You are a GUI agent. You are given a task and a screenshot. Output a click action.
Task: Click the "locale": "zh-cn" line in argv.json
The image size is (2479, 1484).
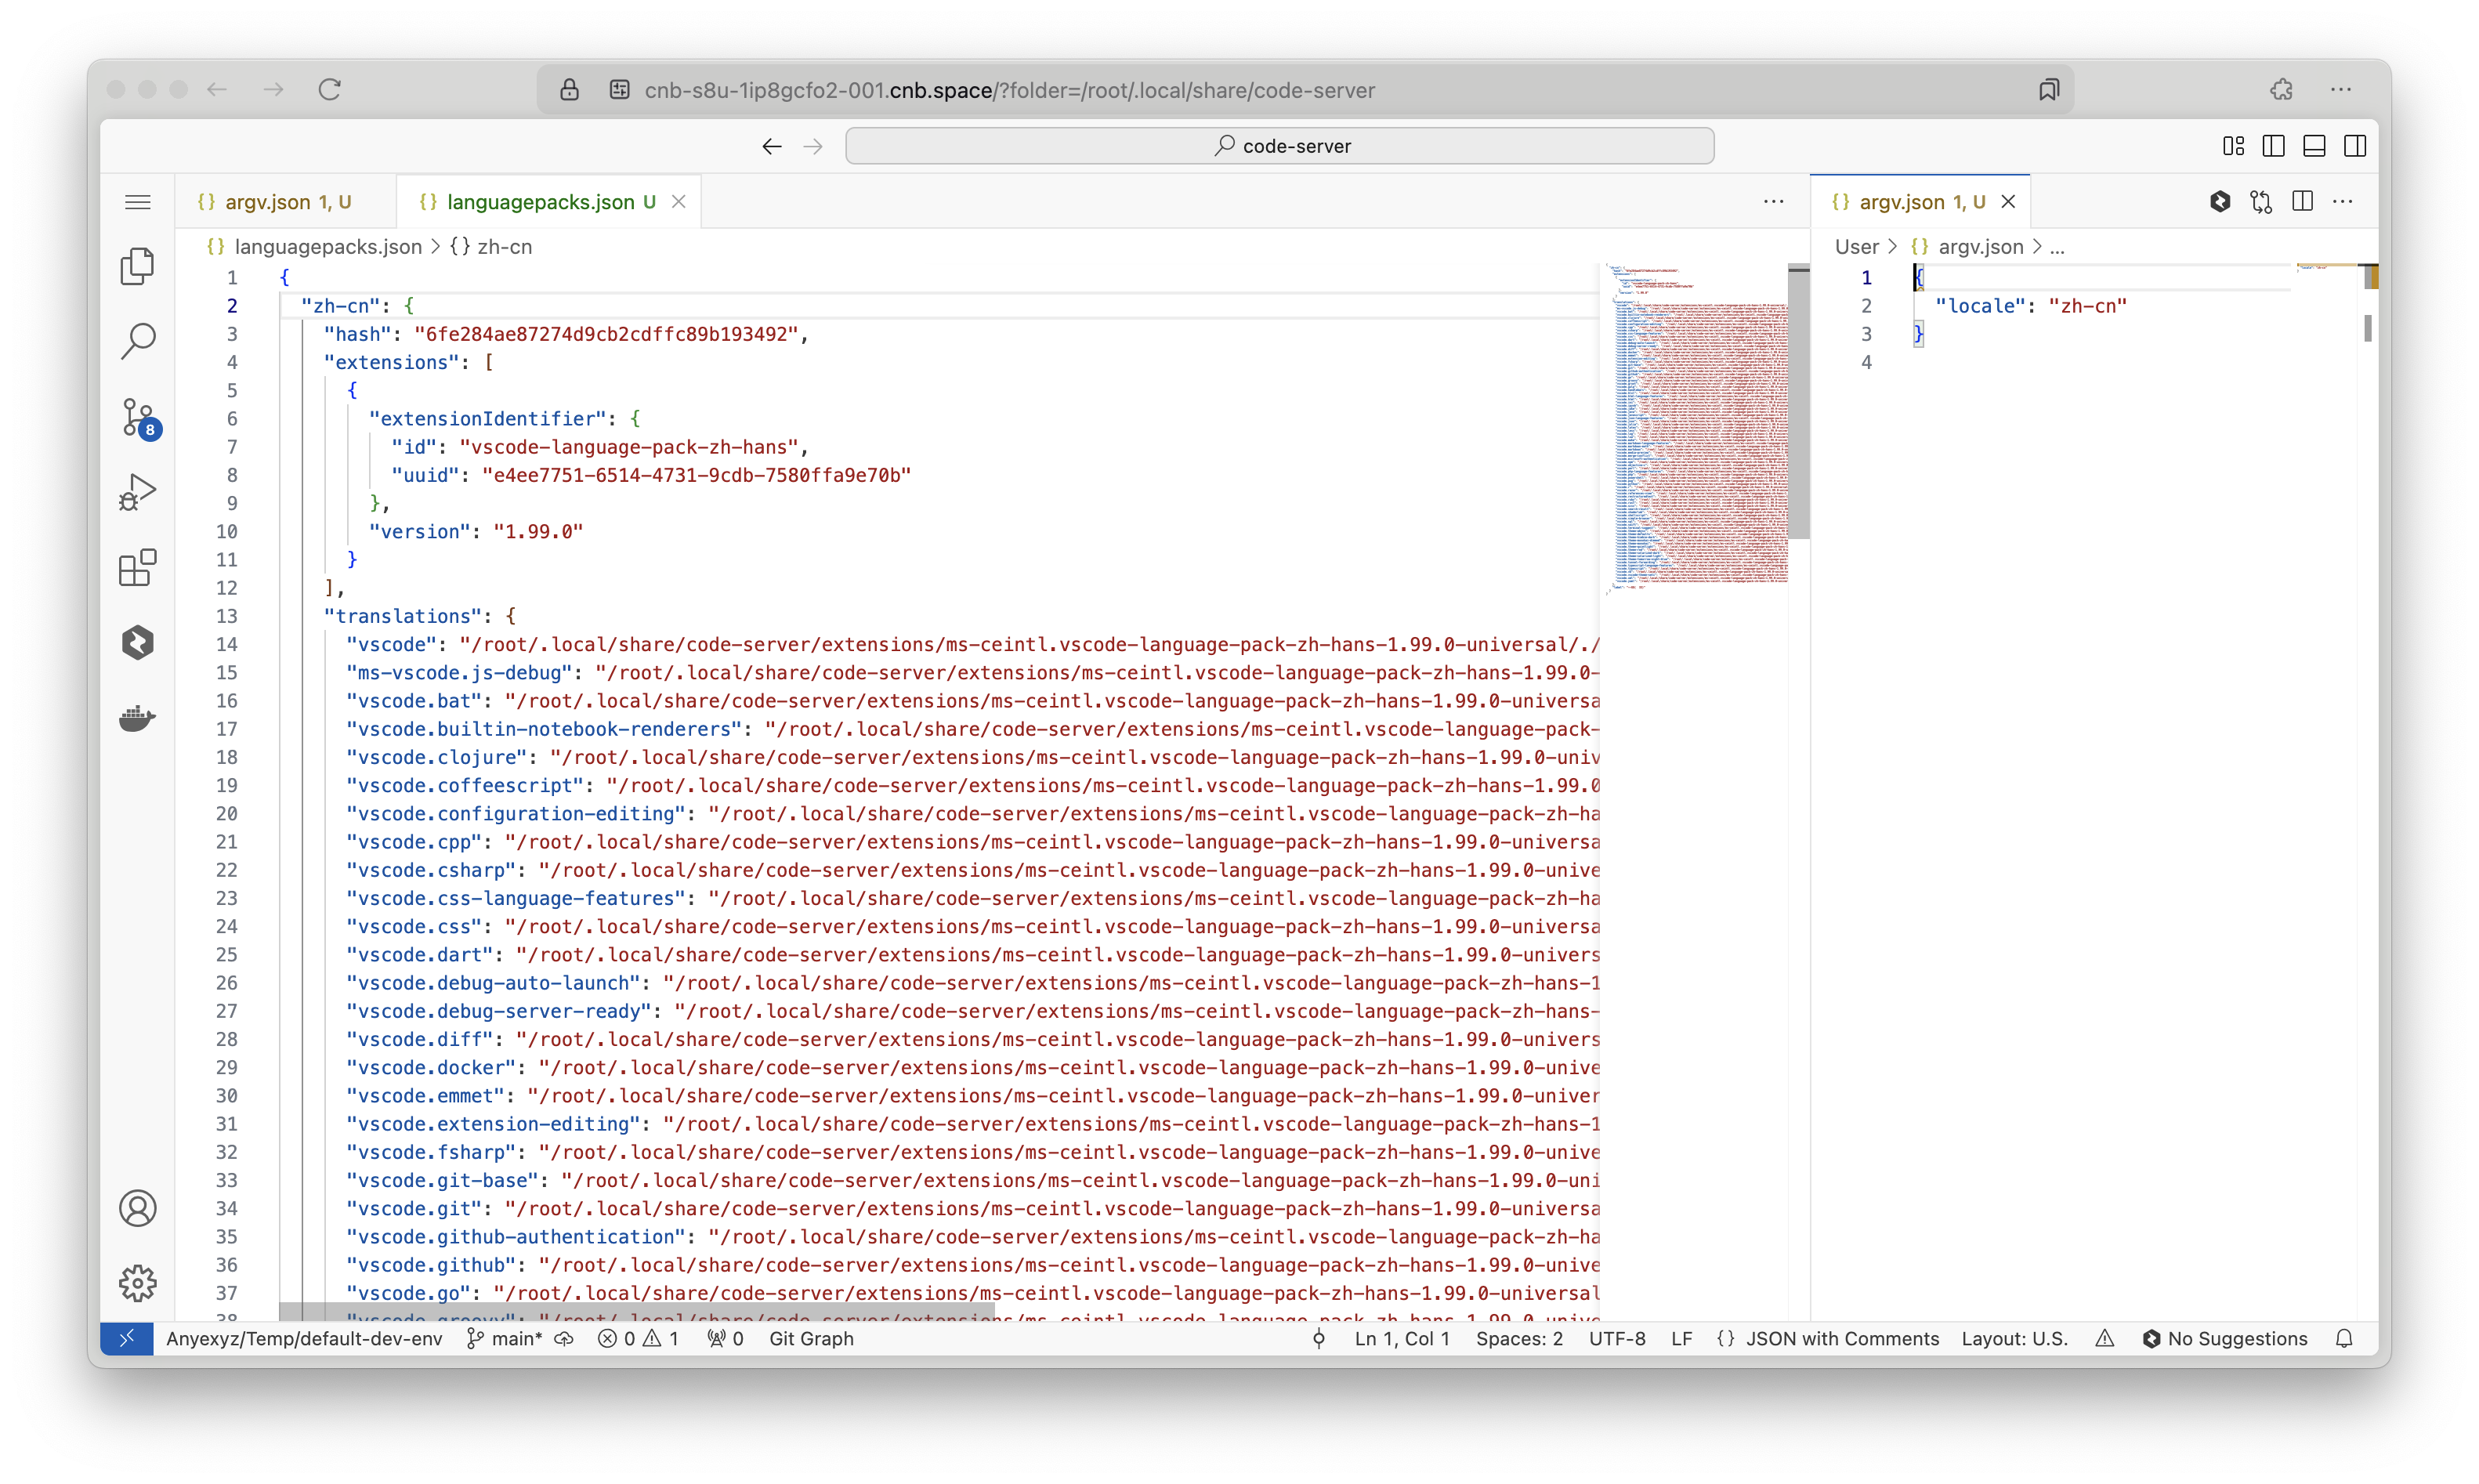pos(2031,306)
